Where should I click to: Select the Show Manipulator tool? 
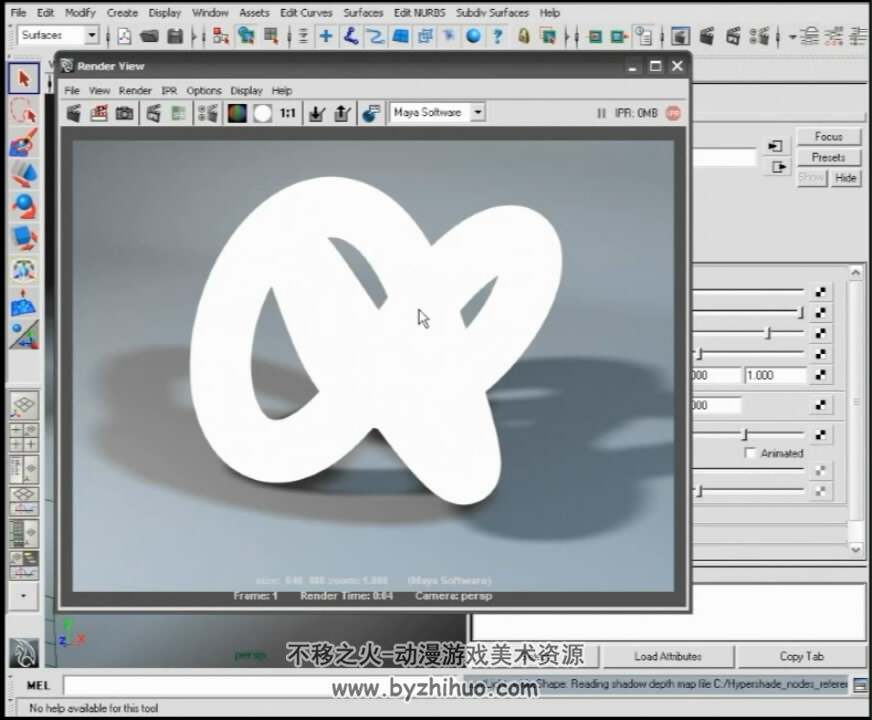point(23,335)
